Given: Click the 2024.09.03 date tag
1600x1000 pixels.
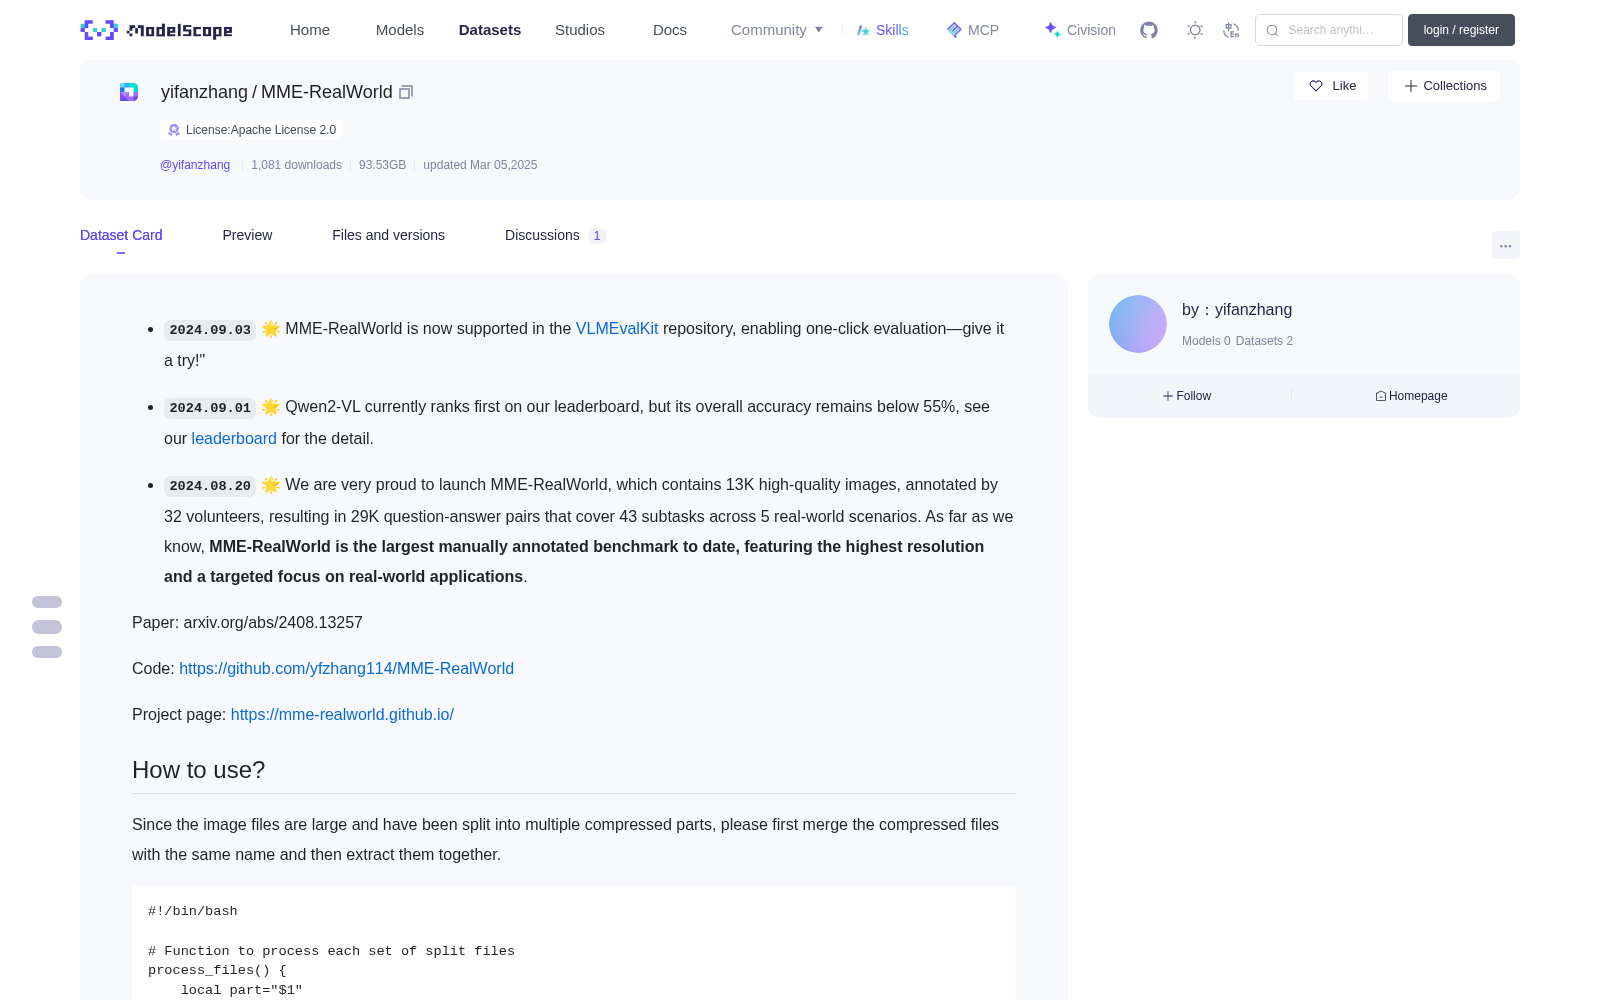Looking at the screenshot, I should click(210, 329).
